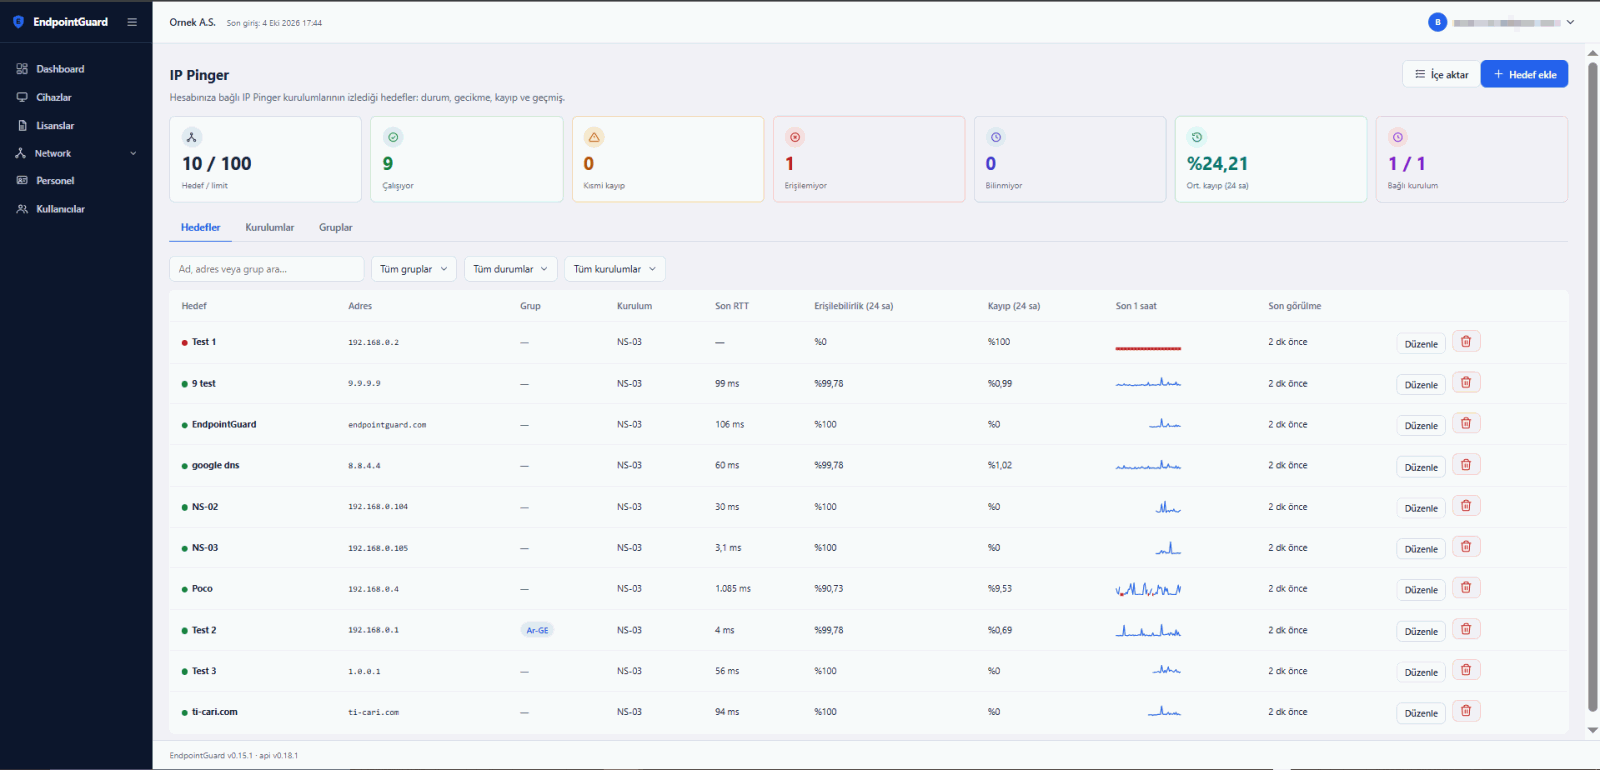This screenshot has height=770, width=1600.
Task: Toggle sidebar with the hamburger menu icon
Action: (x=132, y=22)
